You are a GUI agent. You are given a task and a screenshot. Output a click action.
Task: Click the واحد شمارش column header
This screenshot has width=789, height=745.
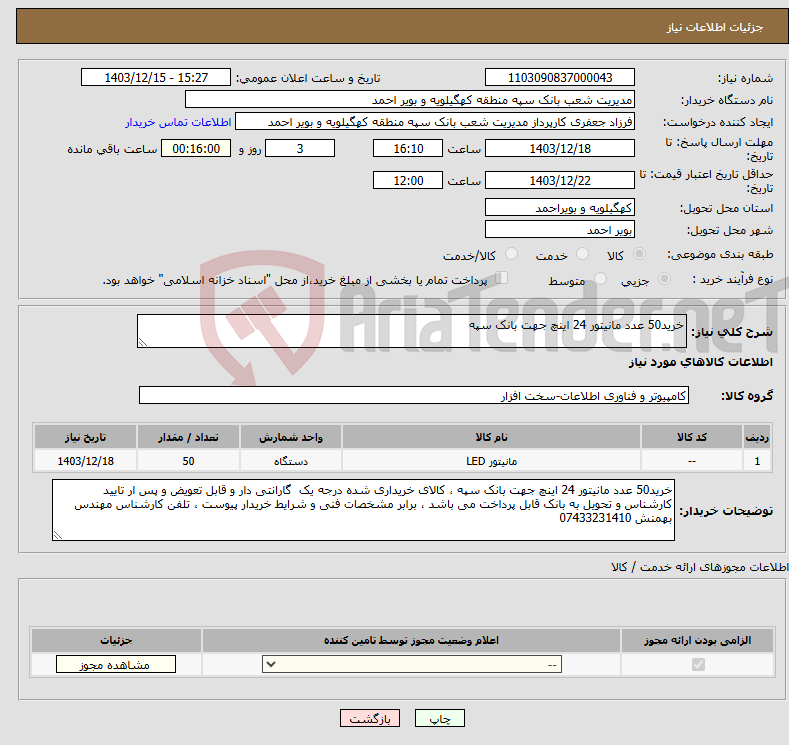coord(291,437)
